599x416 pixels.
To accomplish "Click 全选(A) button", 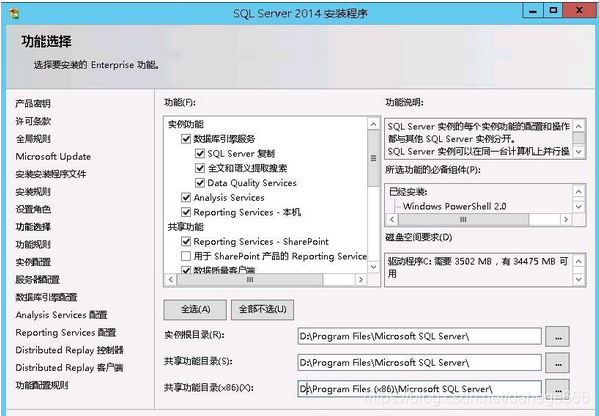I will click(x=195, y=309).
